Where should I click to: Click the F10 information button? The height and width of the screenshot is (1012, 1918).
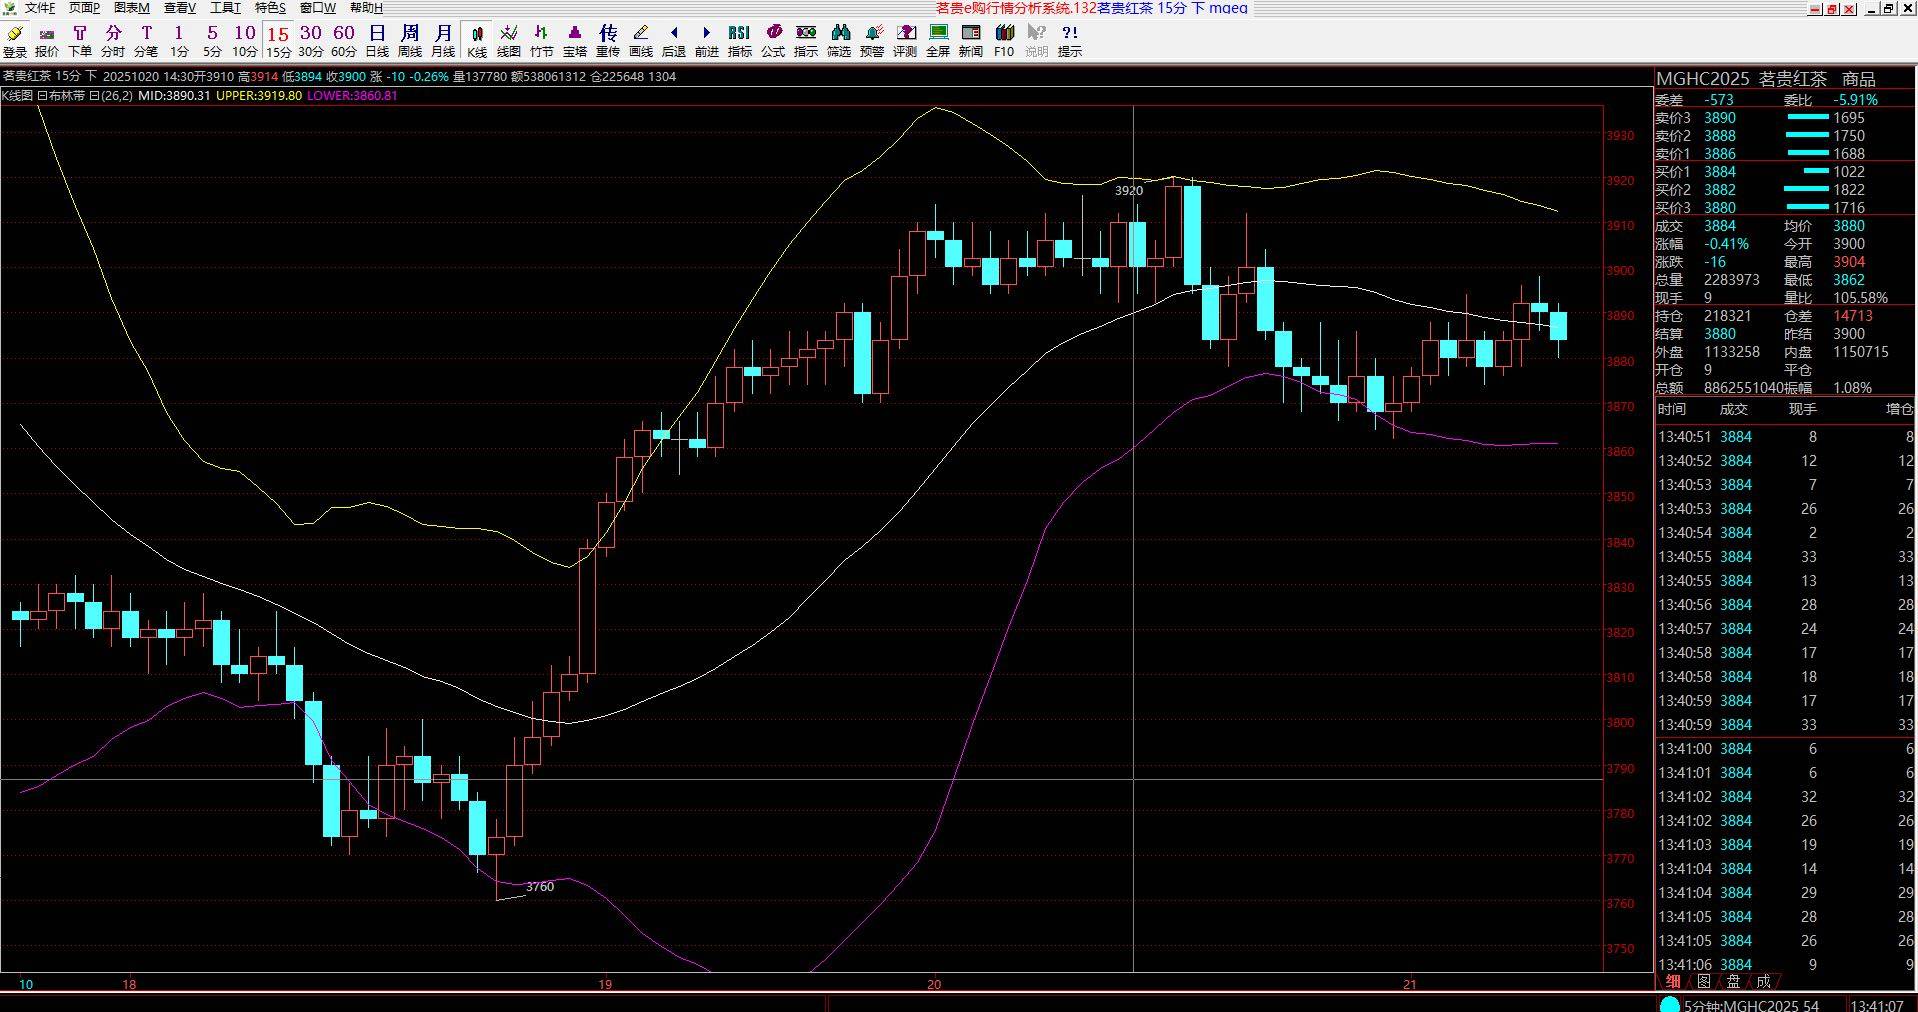click(x=1004, y=41)
